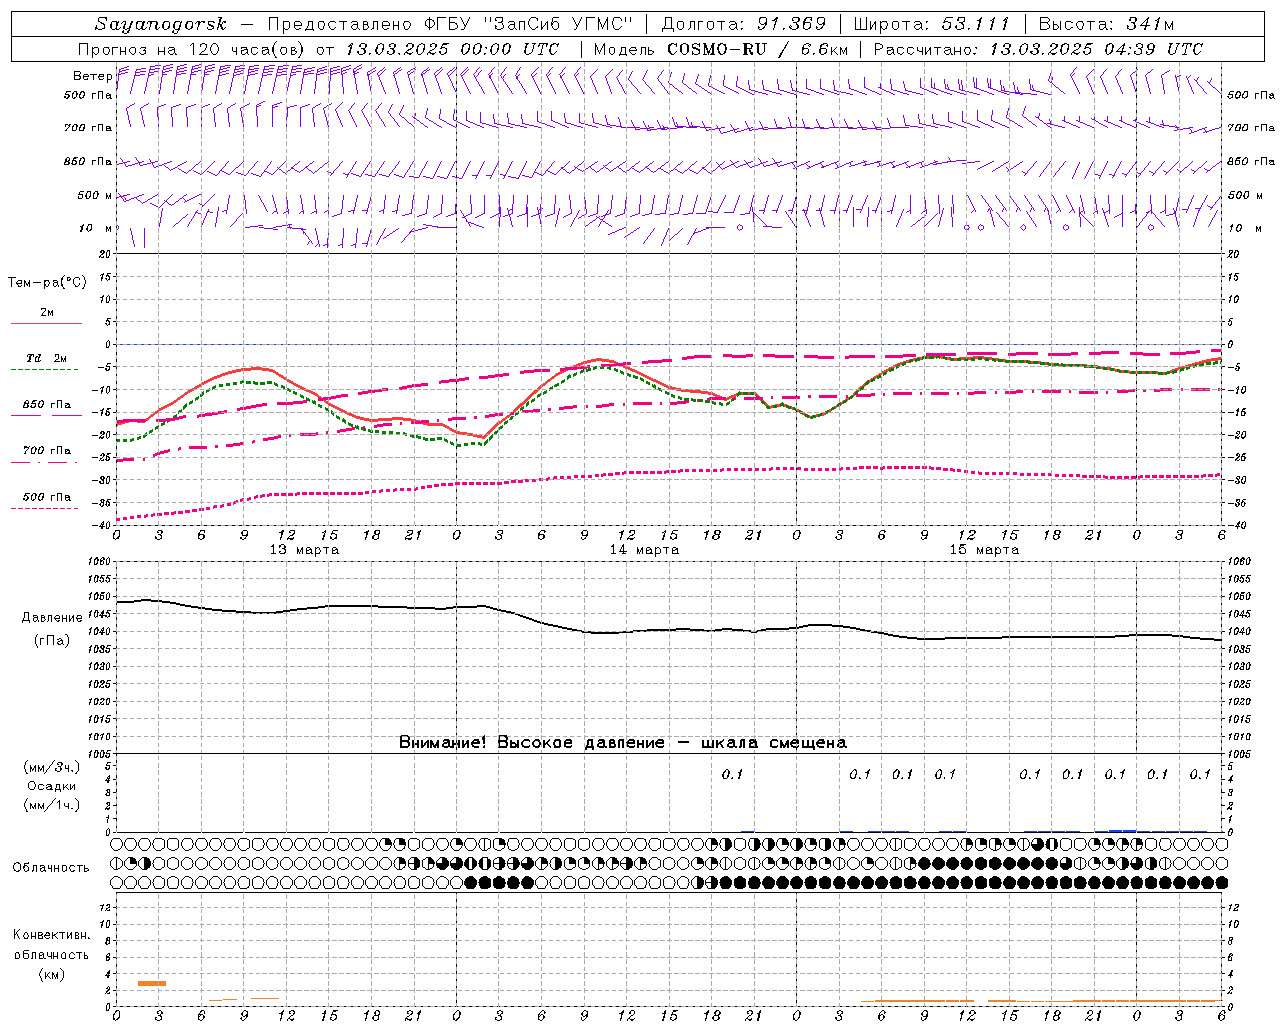This screenshot has height=1024, width=1280.
Task: Click the 'Модель COSMO-RU / 6.6км' text
Action: (x=720, y=49)
